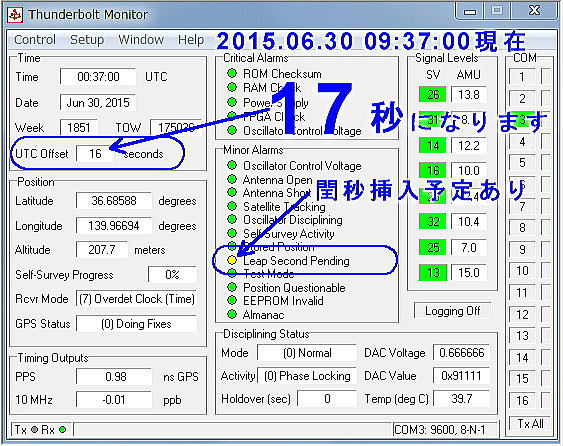Open the Control menu
Screen dimensions: 563x446
click(x=35, y=40)
